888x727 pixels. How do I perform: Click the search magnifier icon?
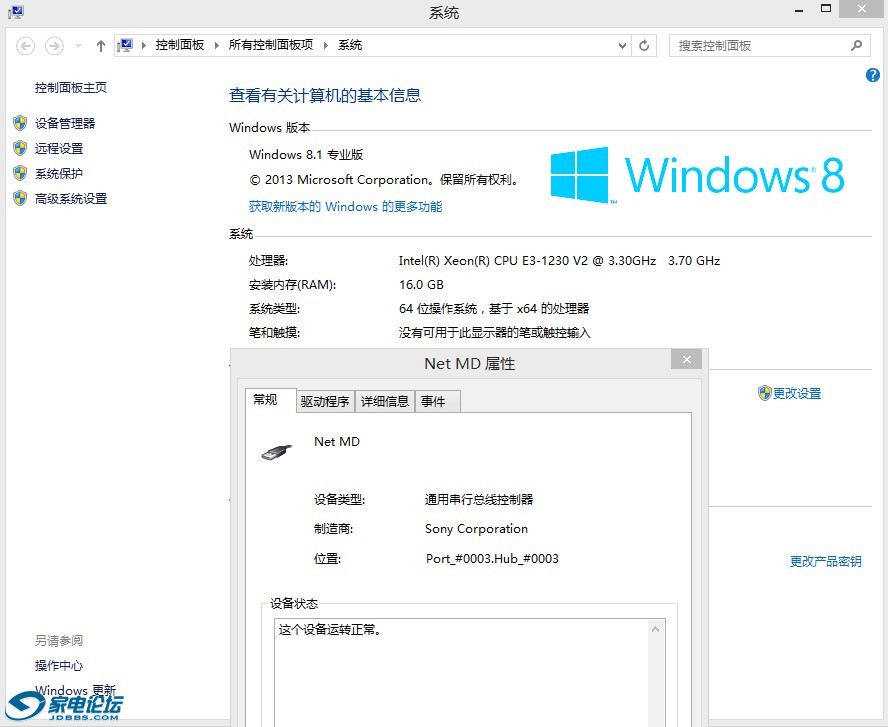click(x=857, y=45)
